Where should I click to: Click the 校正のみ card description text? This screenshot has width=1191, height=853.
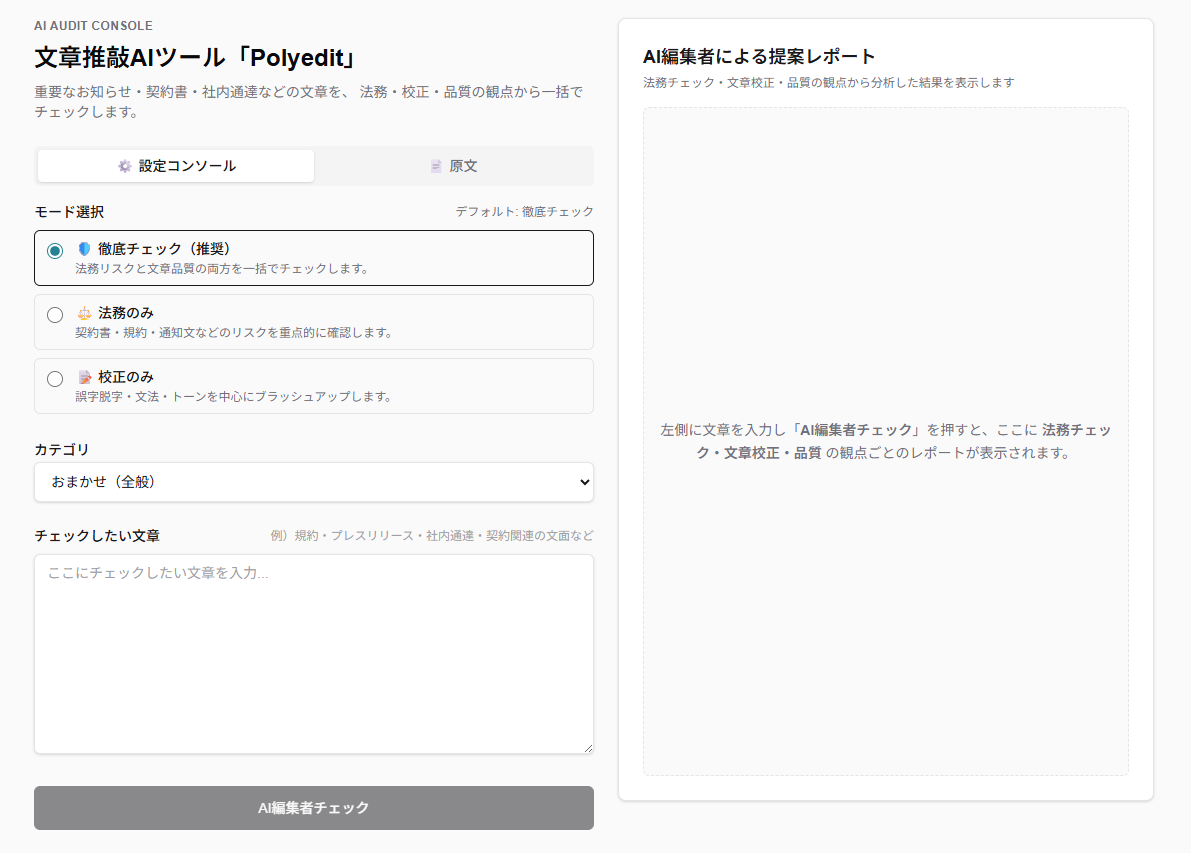[233, 396]
